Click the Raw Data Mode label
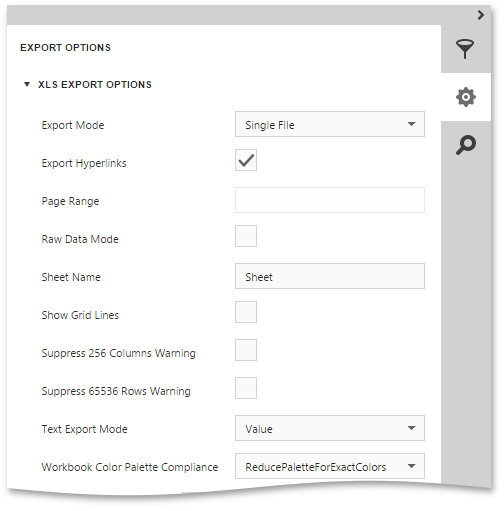 pyautogui.click(x=80, y=239)
